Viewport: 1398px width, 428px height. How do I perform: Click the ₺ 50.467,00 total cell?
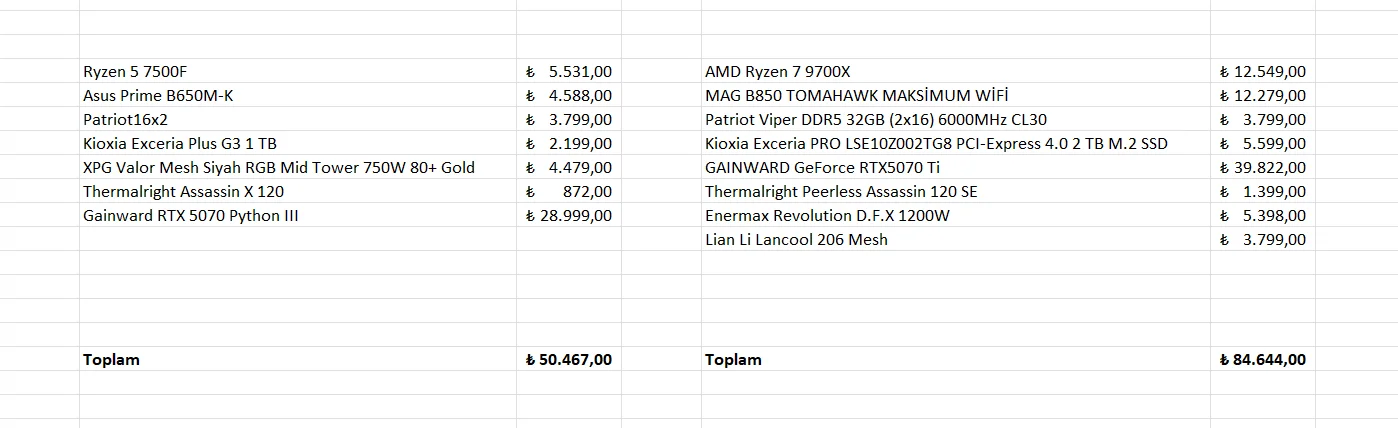coord(569,359)
